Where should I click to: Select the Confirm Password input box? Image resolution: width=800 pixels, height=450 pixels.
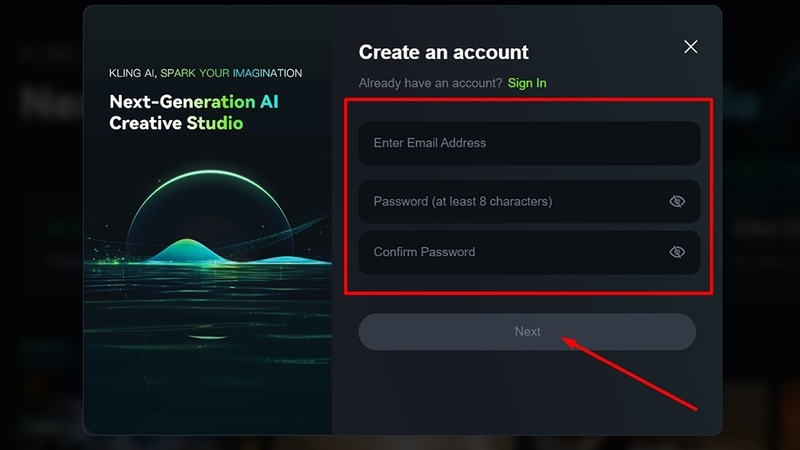click(x=500, y=252)
